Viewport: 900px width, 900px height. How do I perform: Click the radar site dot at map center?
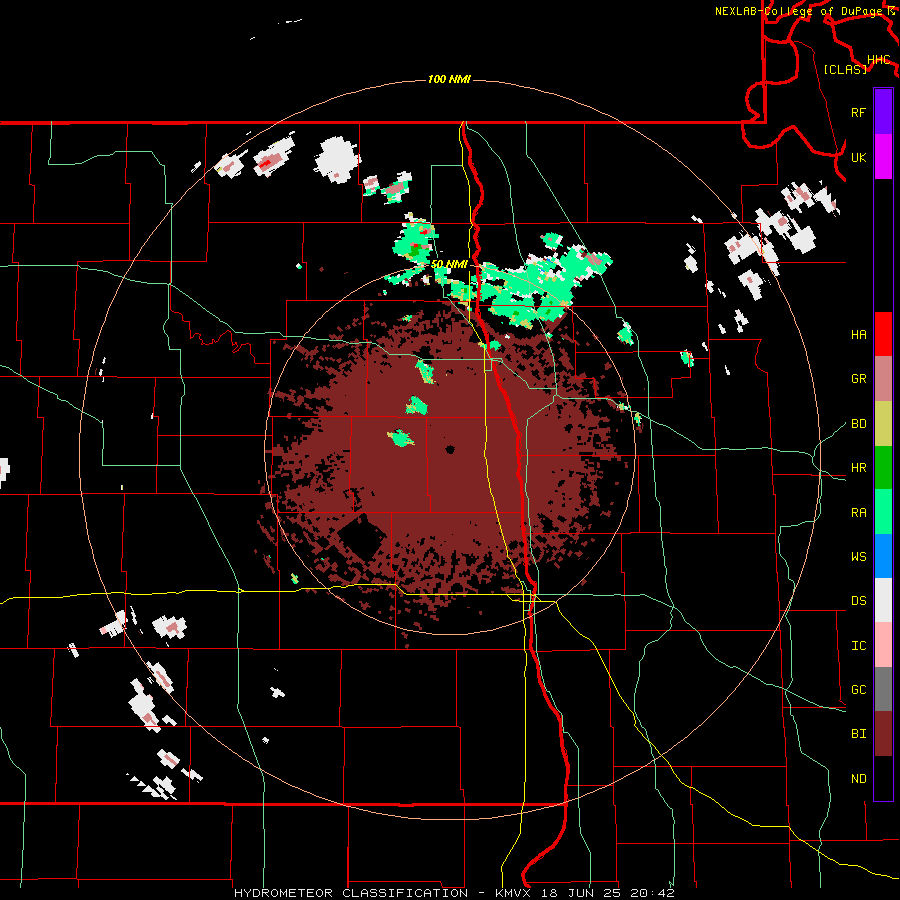pos(449,450)
